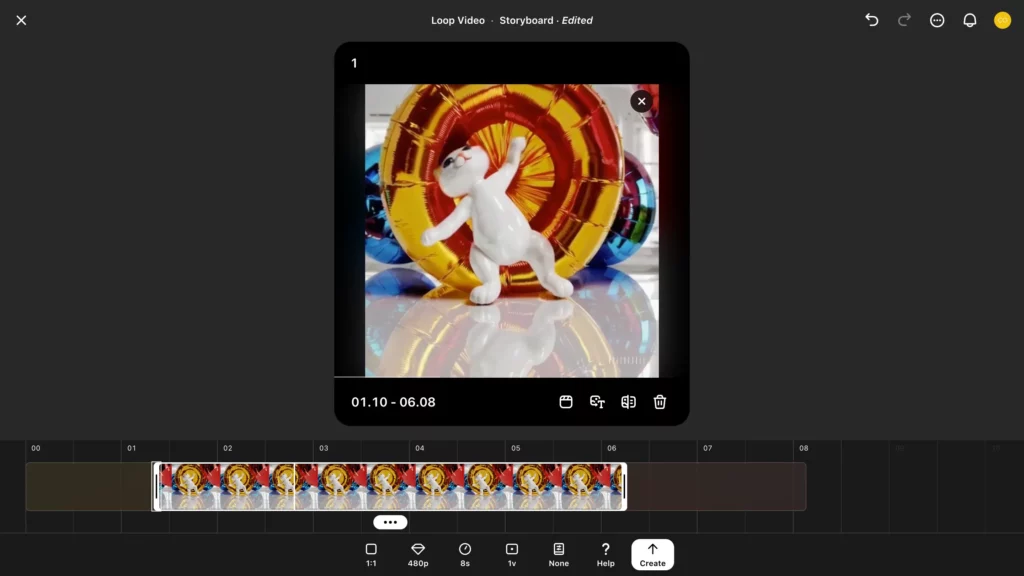The height and width of the screenshot is (576, 1024).
Task: Click the clip's right trim handle
Action: pos(624,487)
